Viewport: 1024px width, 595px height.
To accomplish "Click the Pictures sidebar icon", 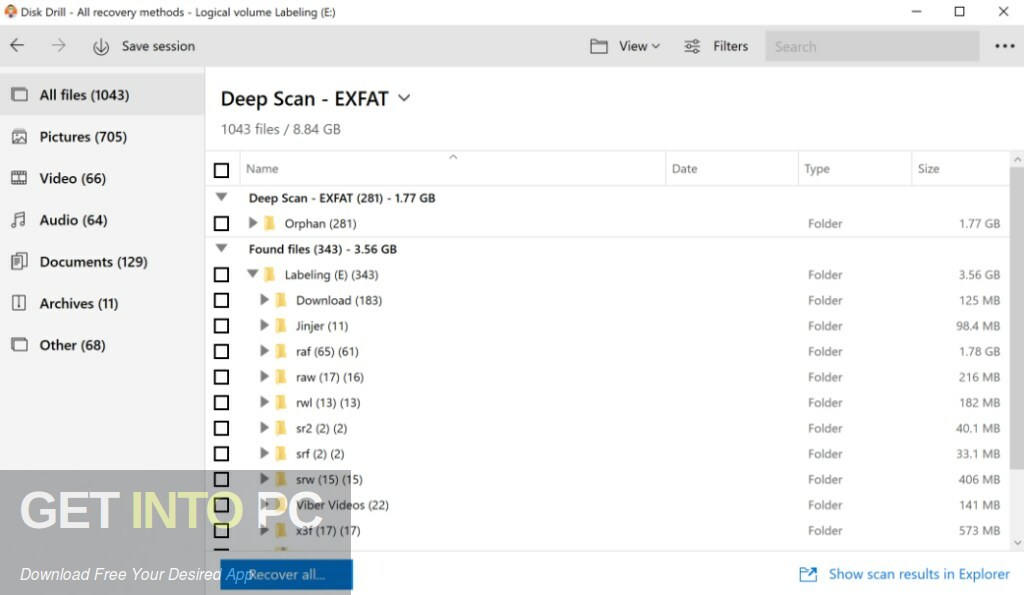I will 20,137.
